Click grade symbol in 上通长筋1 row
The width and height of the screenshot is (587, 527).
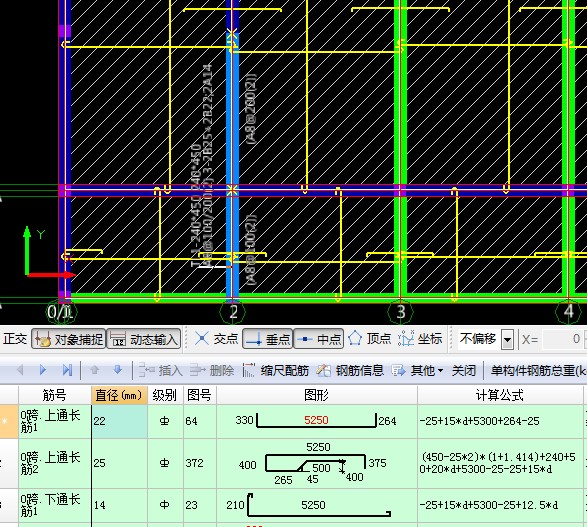click(x=165, y=421)
